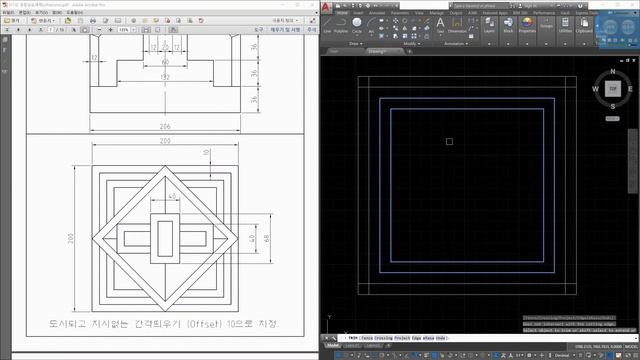This screenshot has height=360, width=640.
Task: Open the WCS dropdown below ViewCube
Action: click(612, 119)
